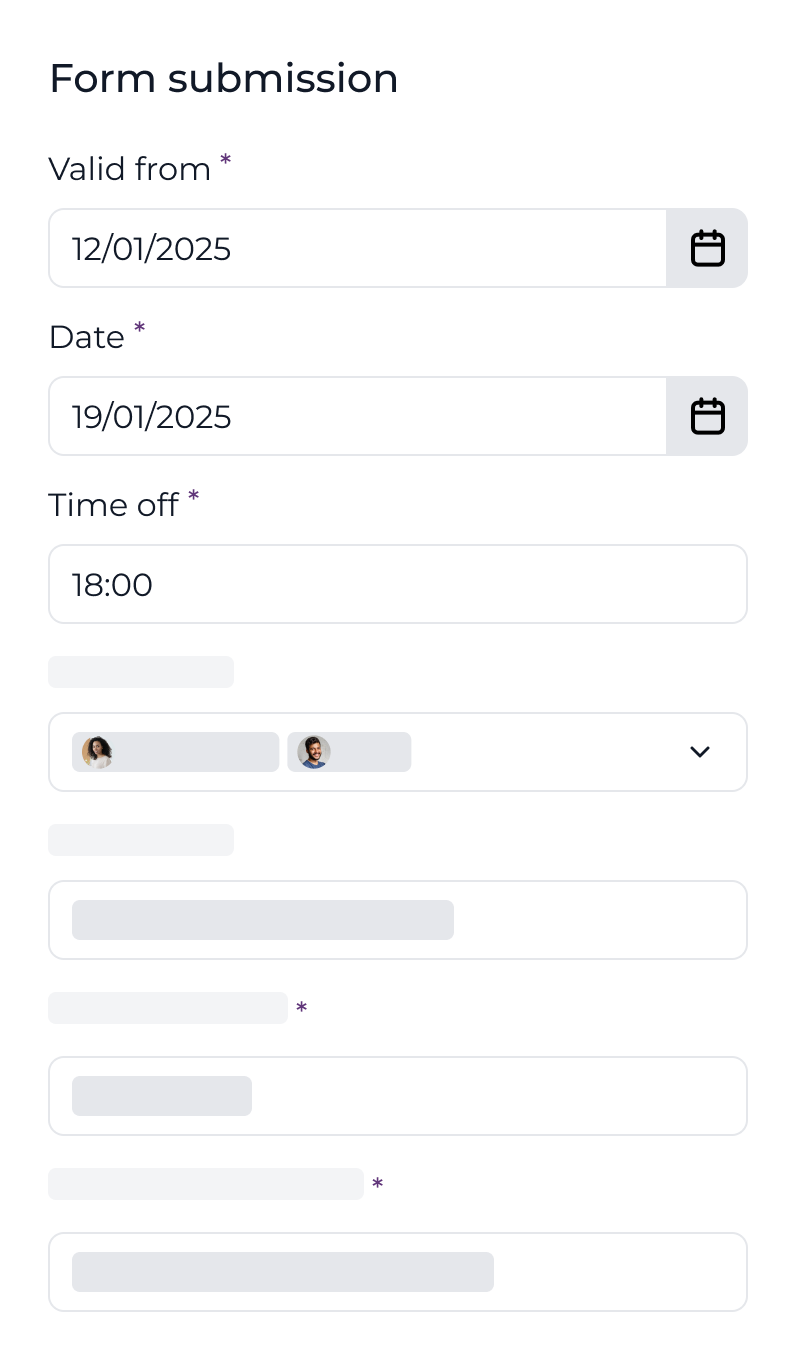
Task: Open the chevron dropdown next to the avatars
Action: click(700, 752)
